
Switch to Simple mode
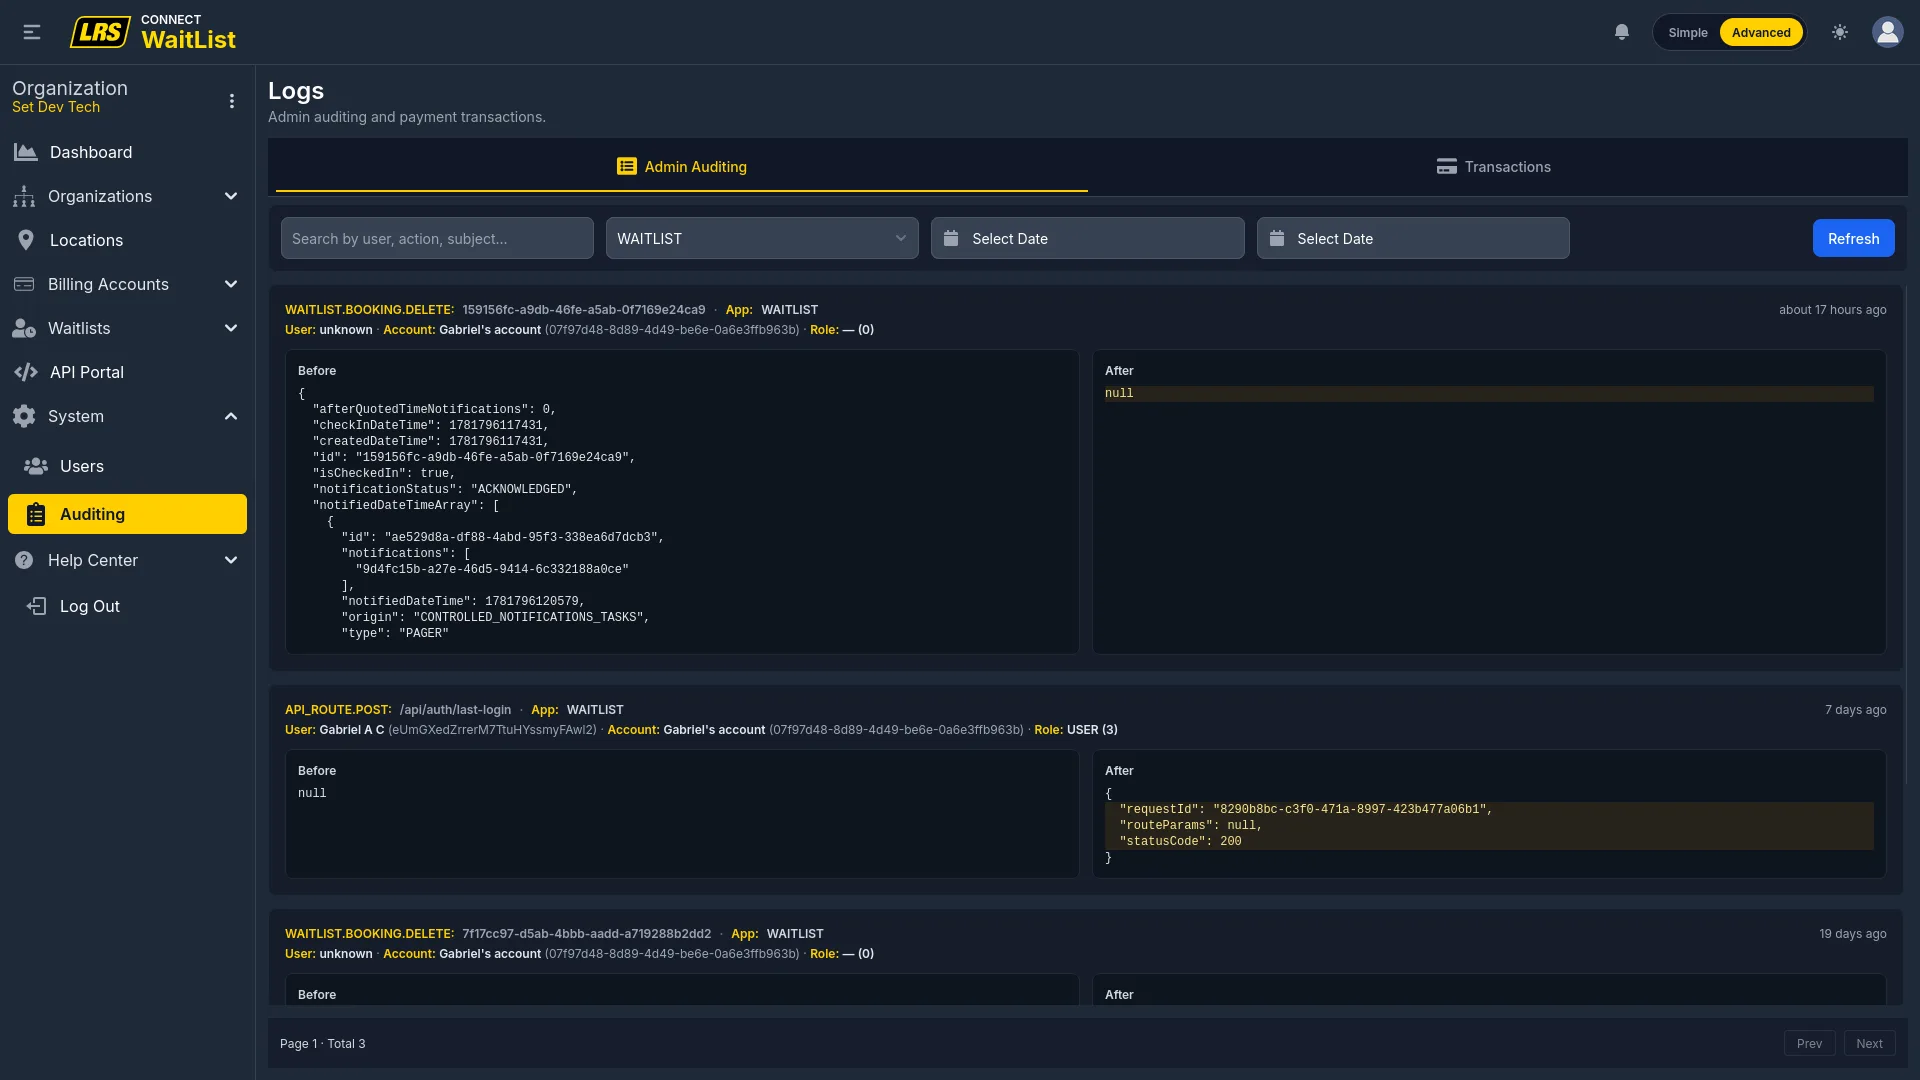pos(1688,32)
